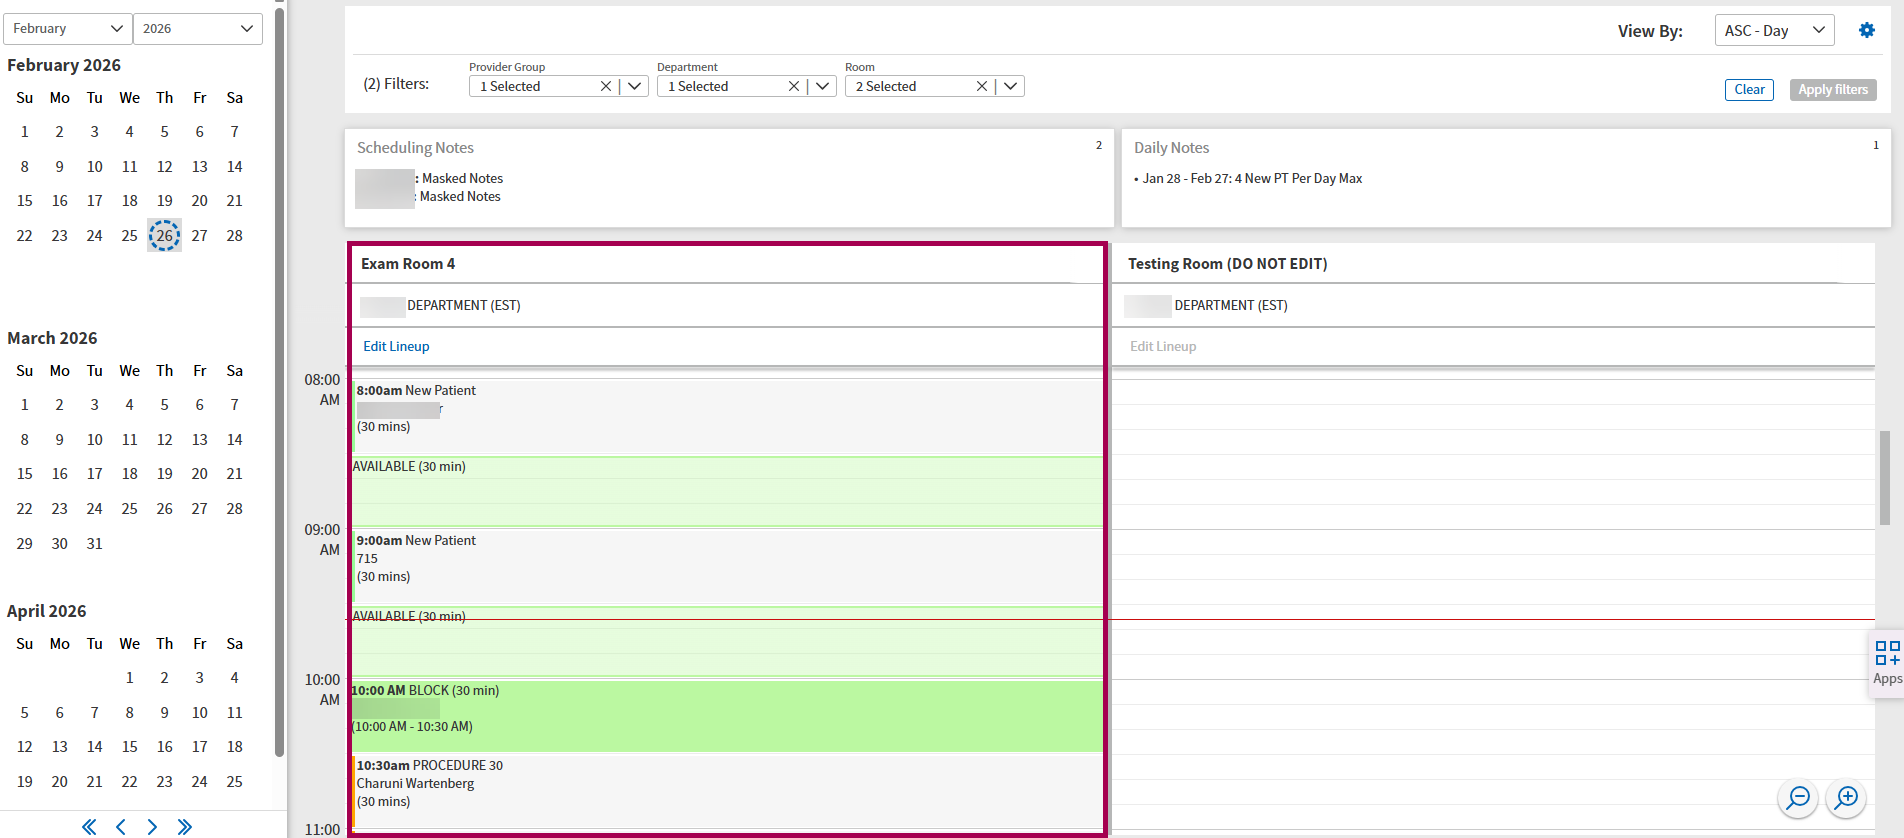Select February 14 in the calendar

click(235, 167)
